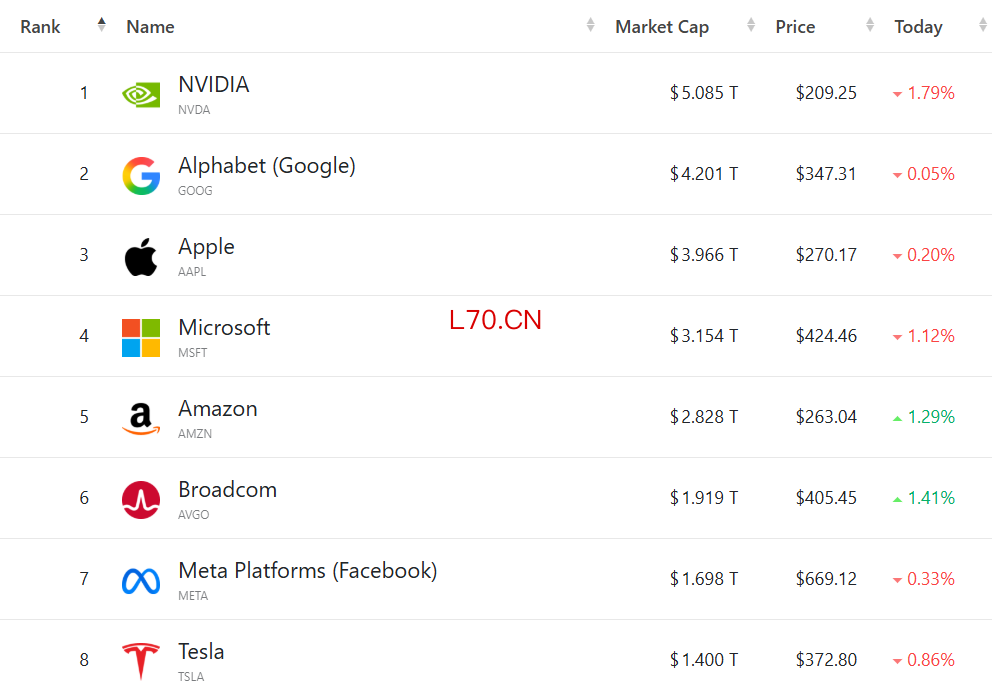Select the Today column header
Viewport: 992px width, 699px height.
(918, 27)
